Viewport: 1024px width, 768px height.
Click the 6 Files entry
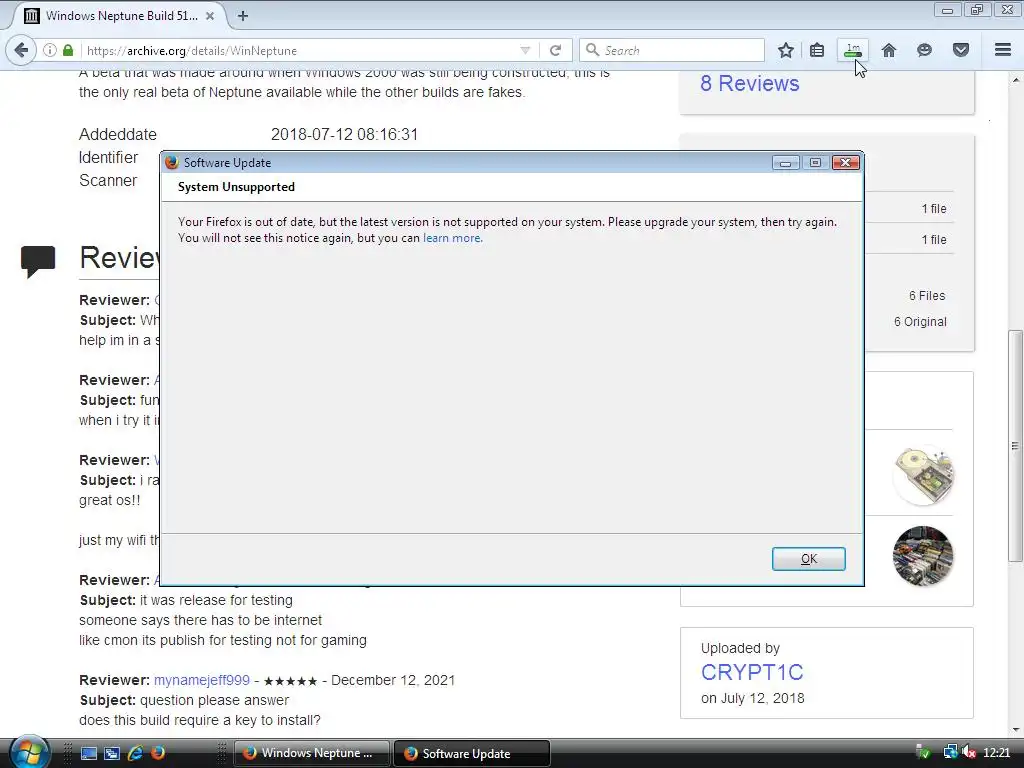(x=927, y=296)
